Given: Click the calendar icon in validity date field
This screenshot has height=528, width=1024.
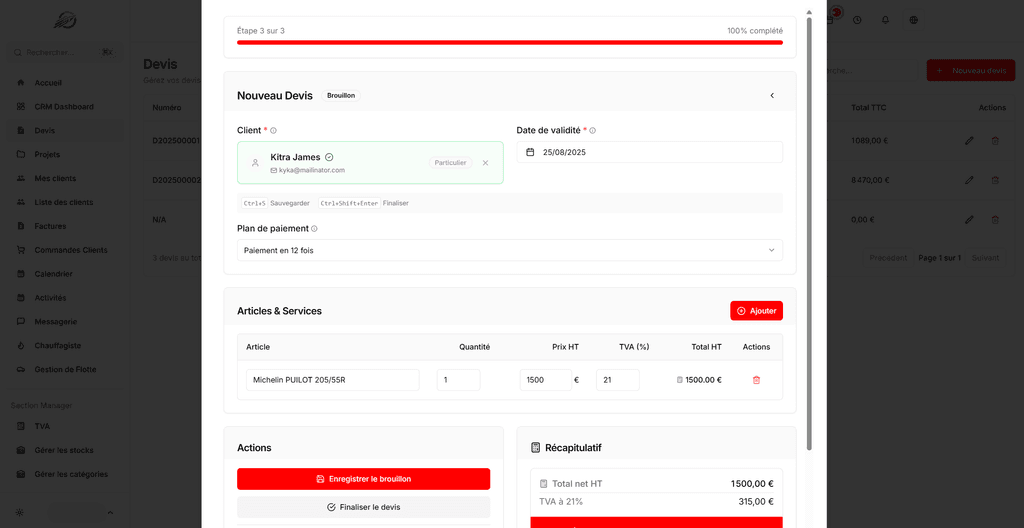Looking at the screenshot, I should pyautogui.click(x=531, y=152).
